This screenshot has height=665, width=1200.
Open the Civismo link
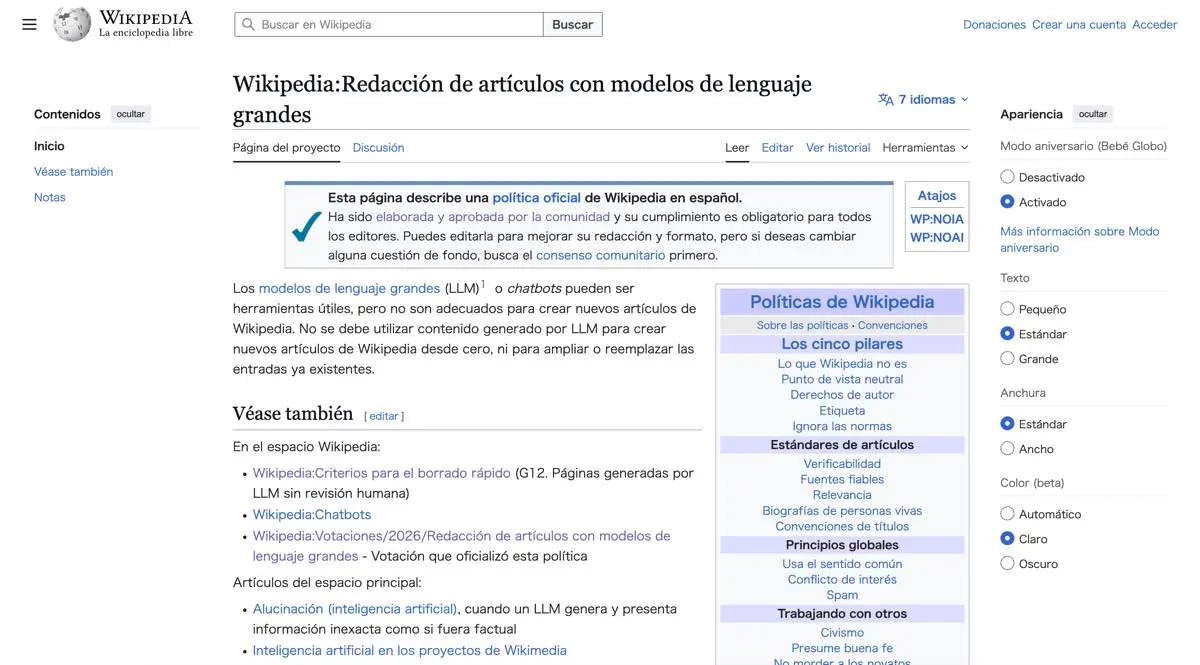coord(842,633)
